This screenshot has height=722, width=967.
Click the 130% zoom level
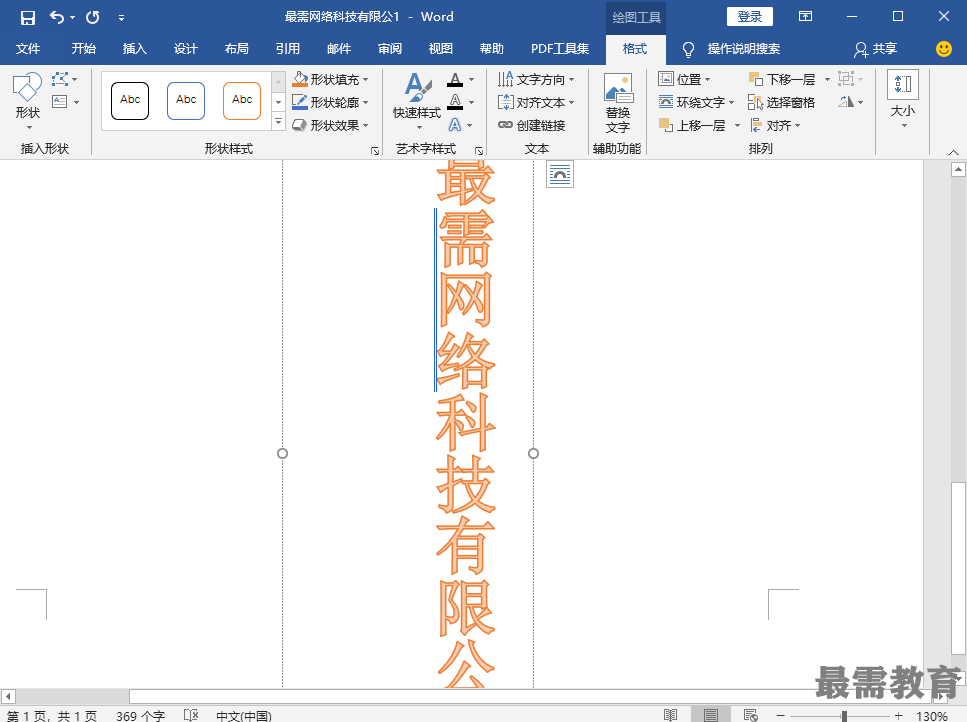931,716
